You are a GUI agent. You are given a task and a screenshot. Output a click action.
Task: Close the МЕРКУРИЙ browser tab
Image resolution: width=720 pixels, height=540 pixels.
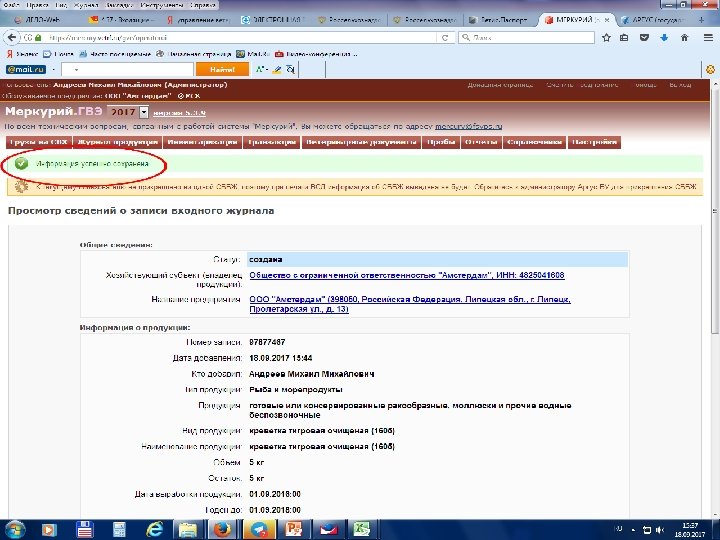[x=607, y=20]
